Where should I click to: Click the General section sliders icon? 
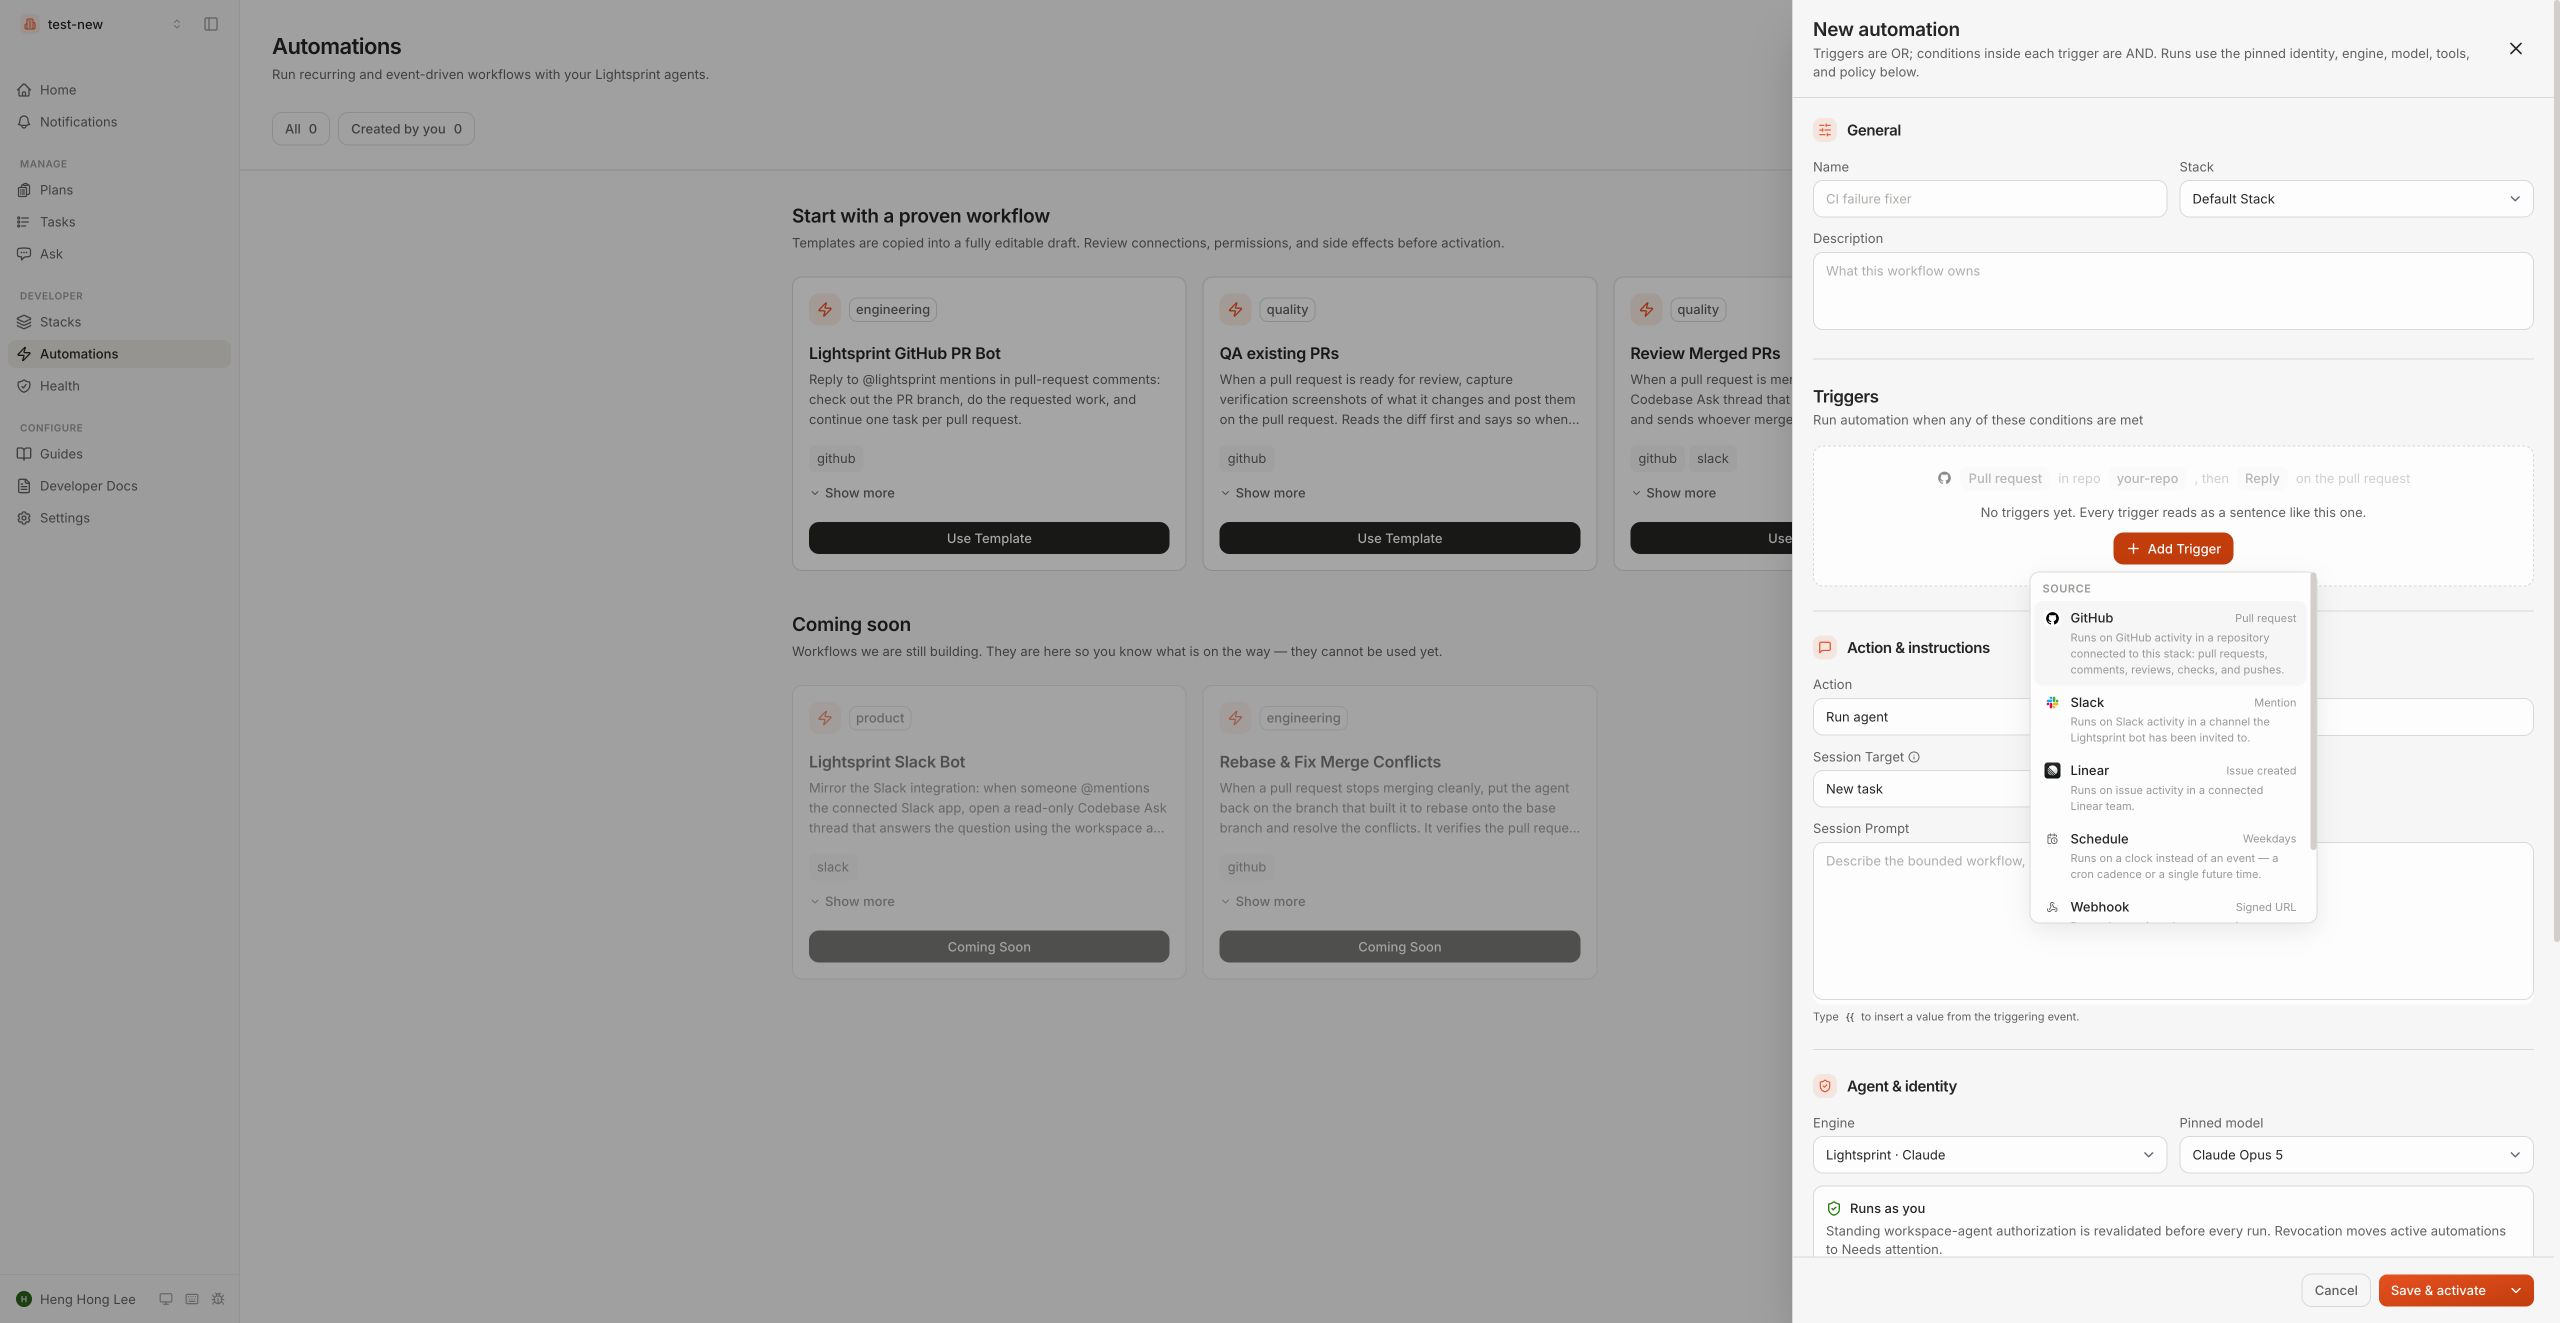click(1825, 130)
